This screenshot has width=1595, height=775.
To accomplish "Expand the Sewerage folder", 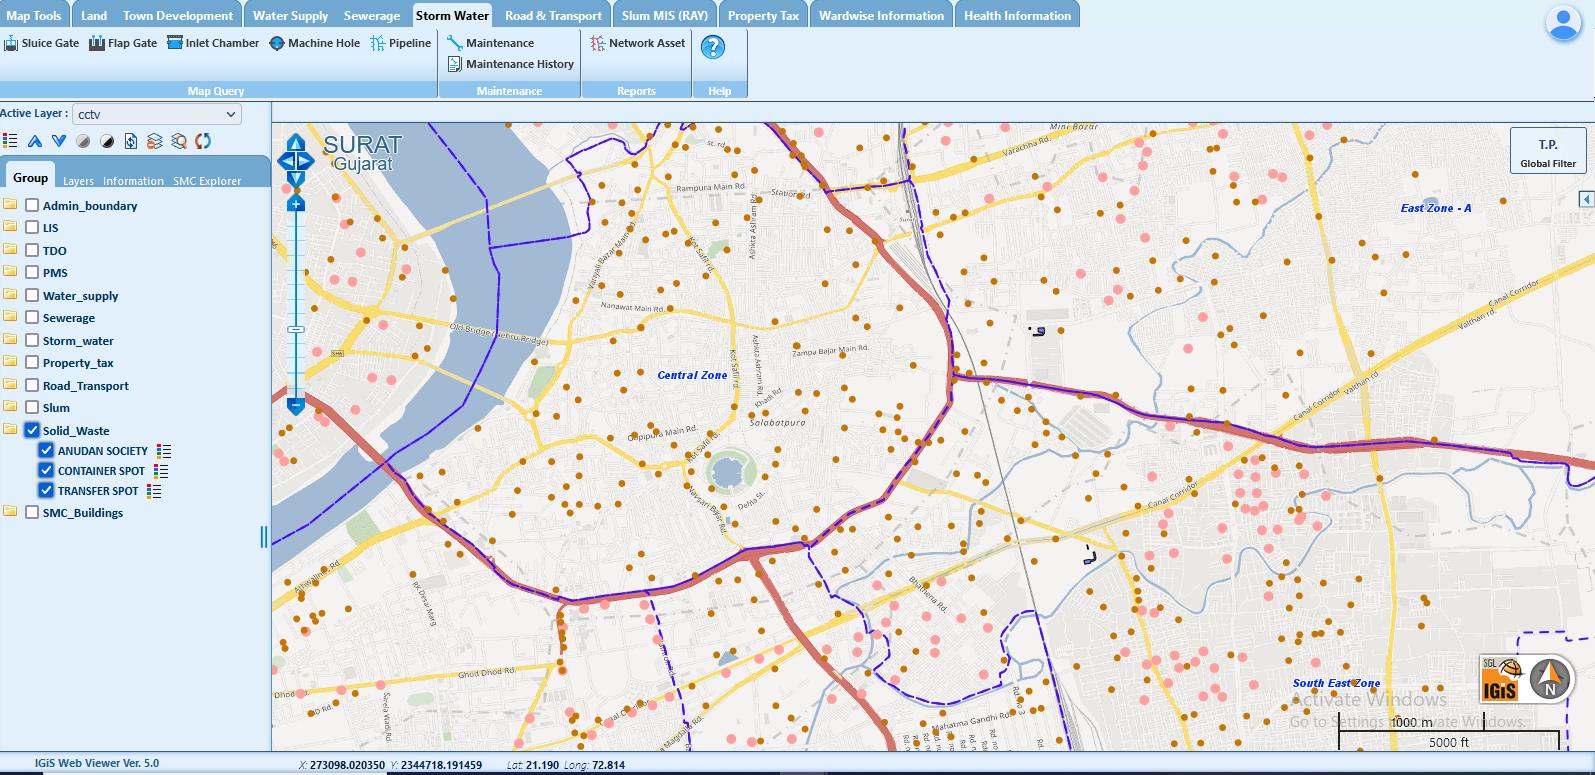I will pyautogui.click(x=10, y=316).
